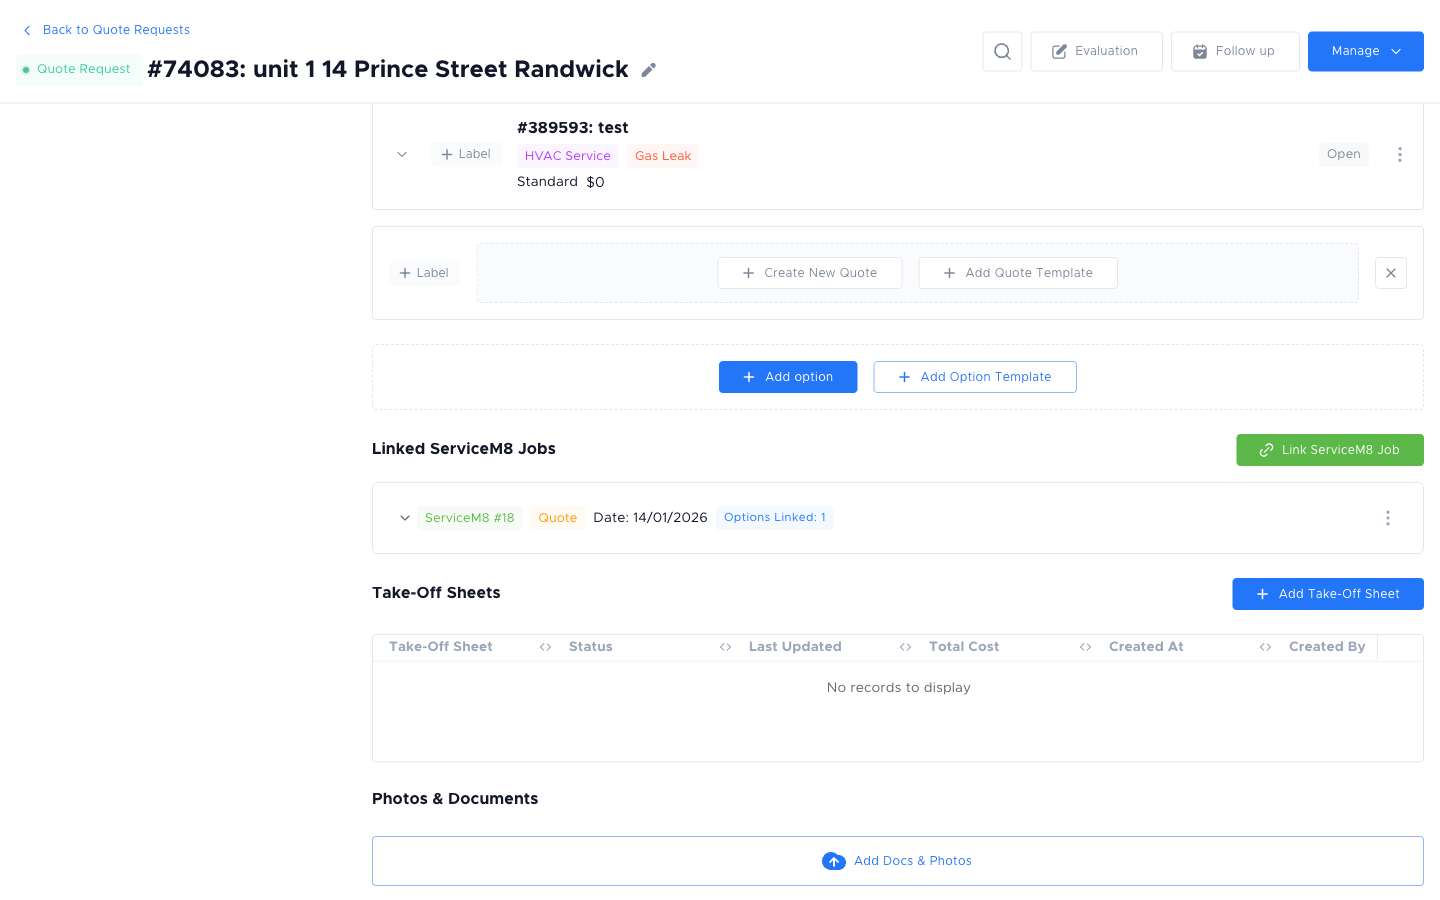The height and width of the screenshot is (900, 1440).
Task: Click Add Option Template
Action: coord(975,377)
